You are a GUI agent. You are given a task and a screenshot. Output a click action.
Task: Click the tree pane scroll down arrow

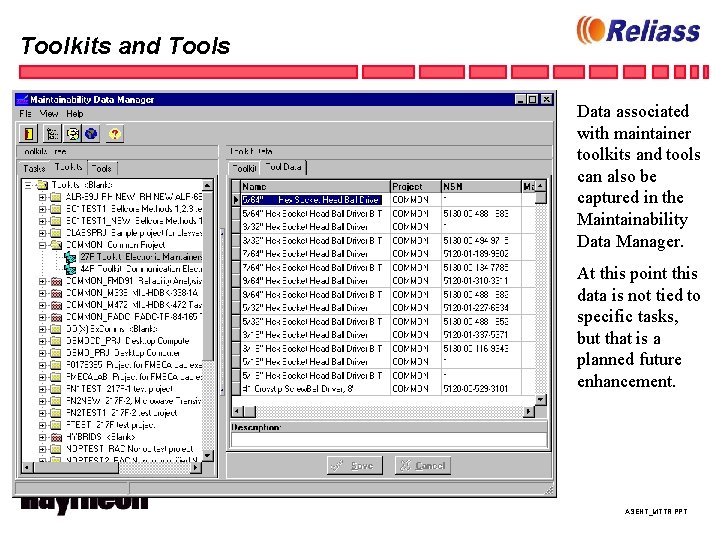[x=208, y=456]
